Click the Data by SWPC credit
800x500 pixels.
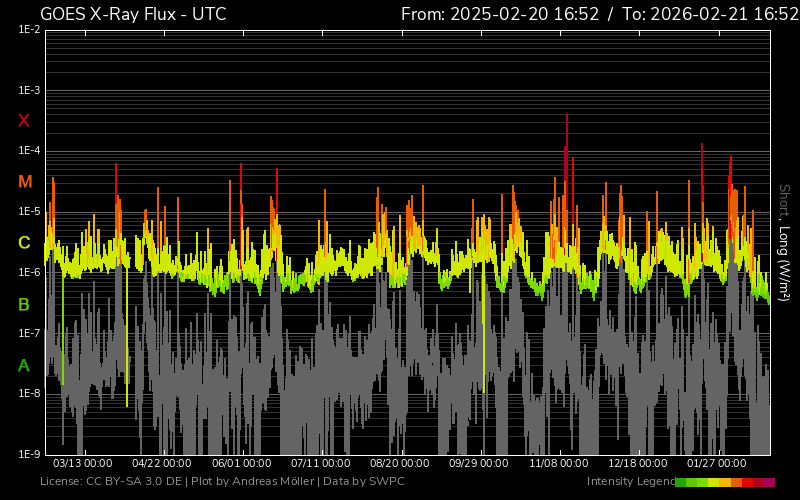370,482
